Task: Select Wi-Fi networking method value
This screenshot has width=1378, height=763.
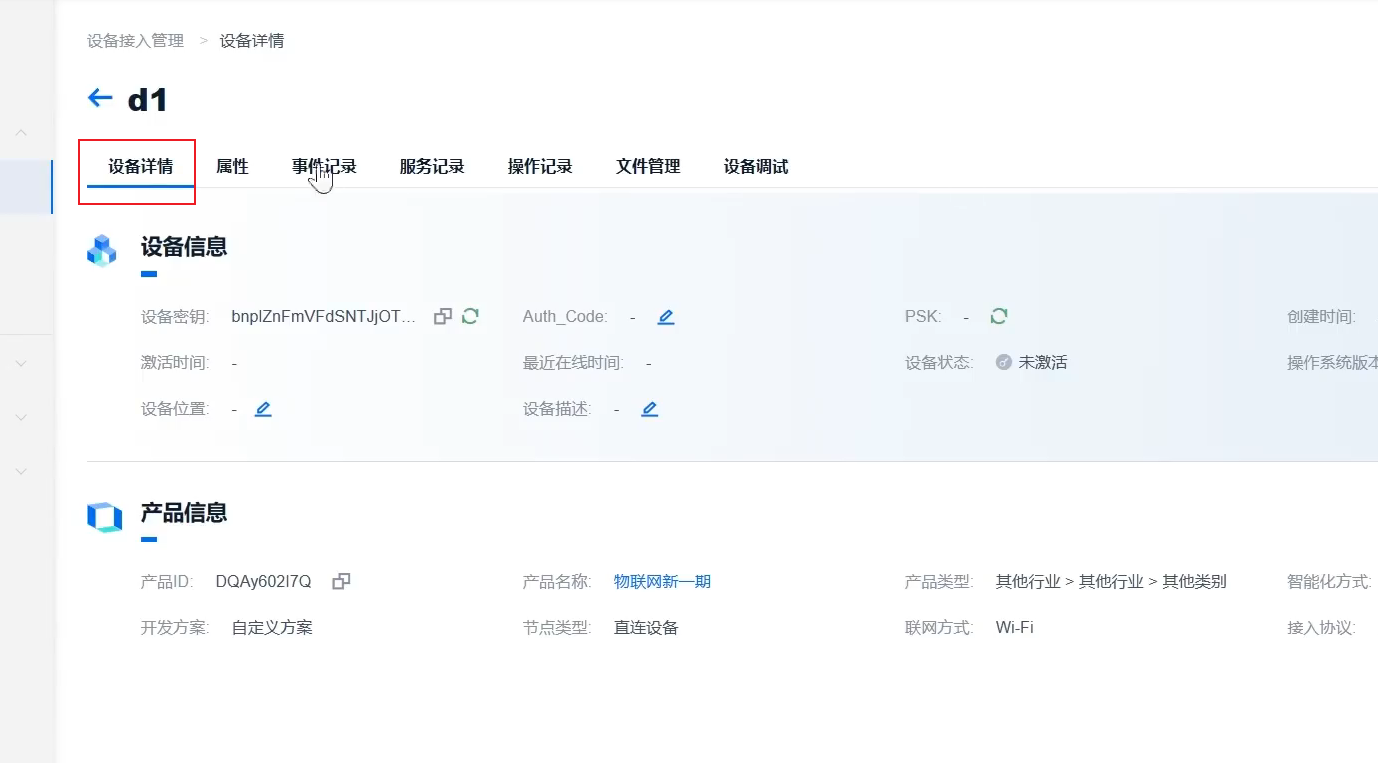Action: [x=1014, y=628]
